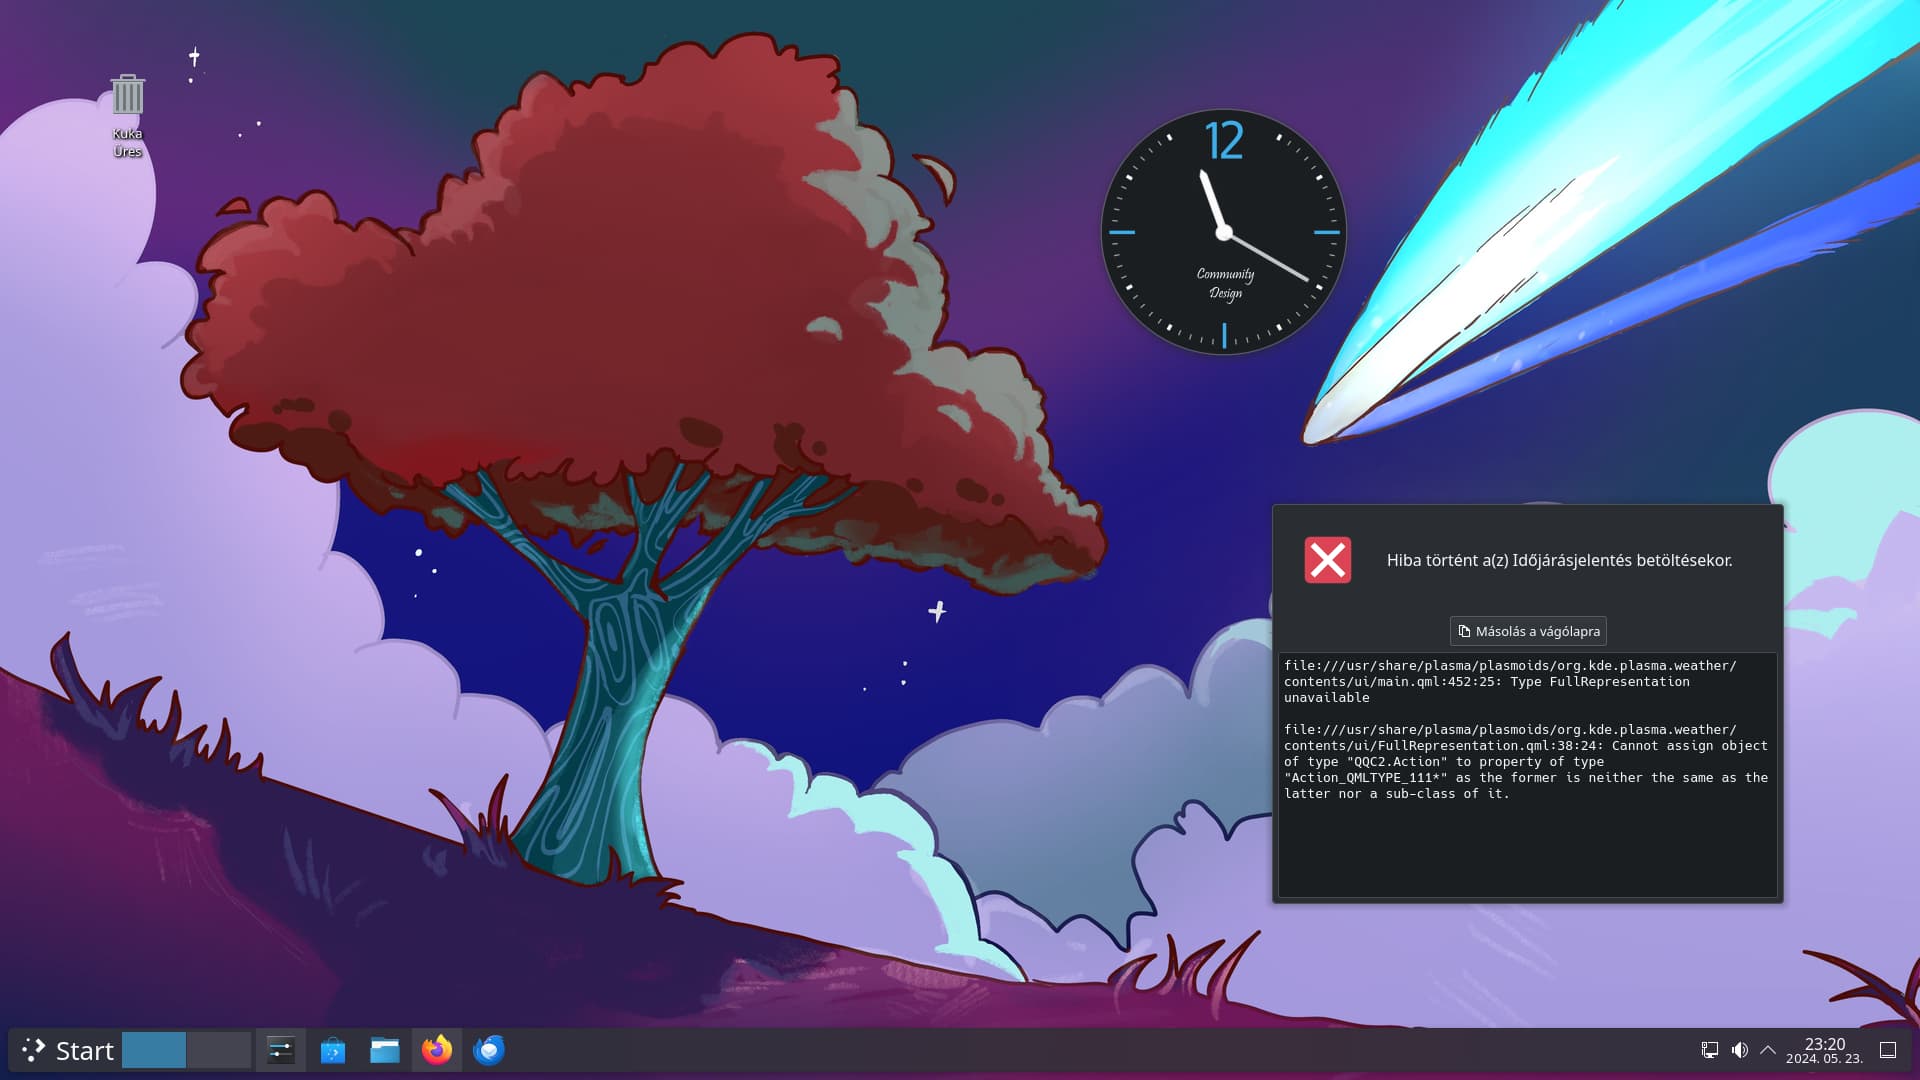Open the Kuka trash desktop icon

128,97
